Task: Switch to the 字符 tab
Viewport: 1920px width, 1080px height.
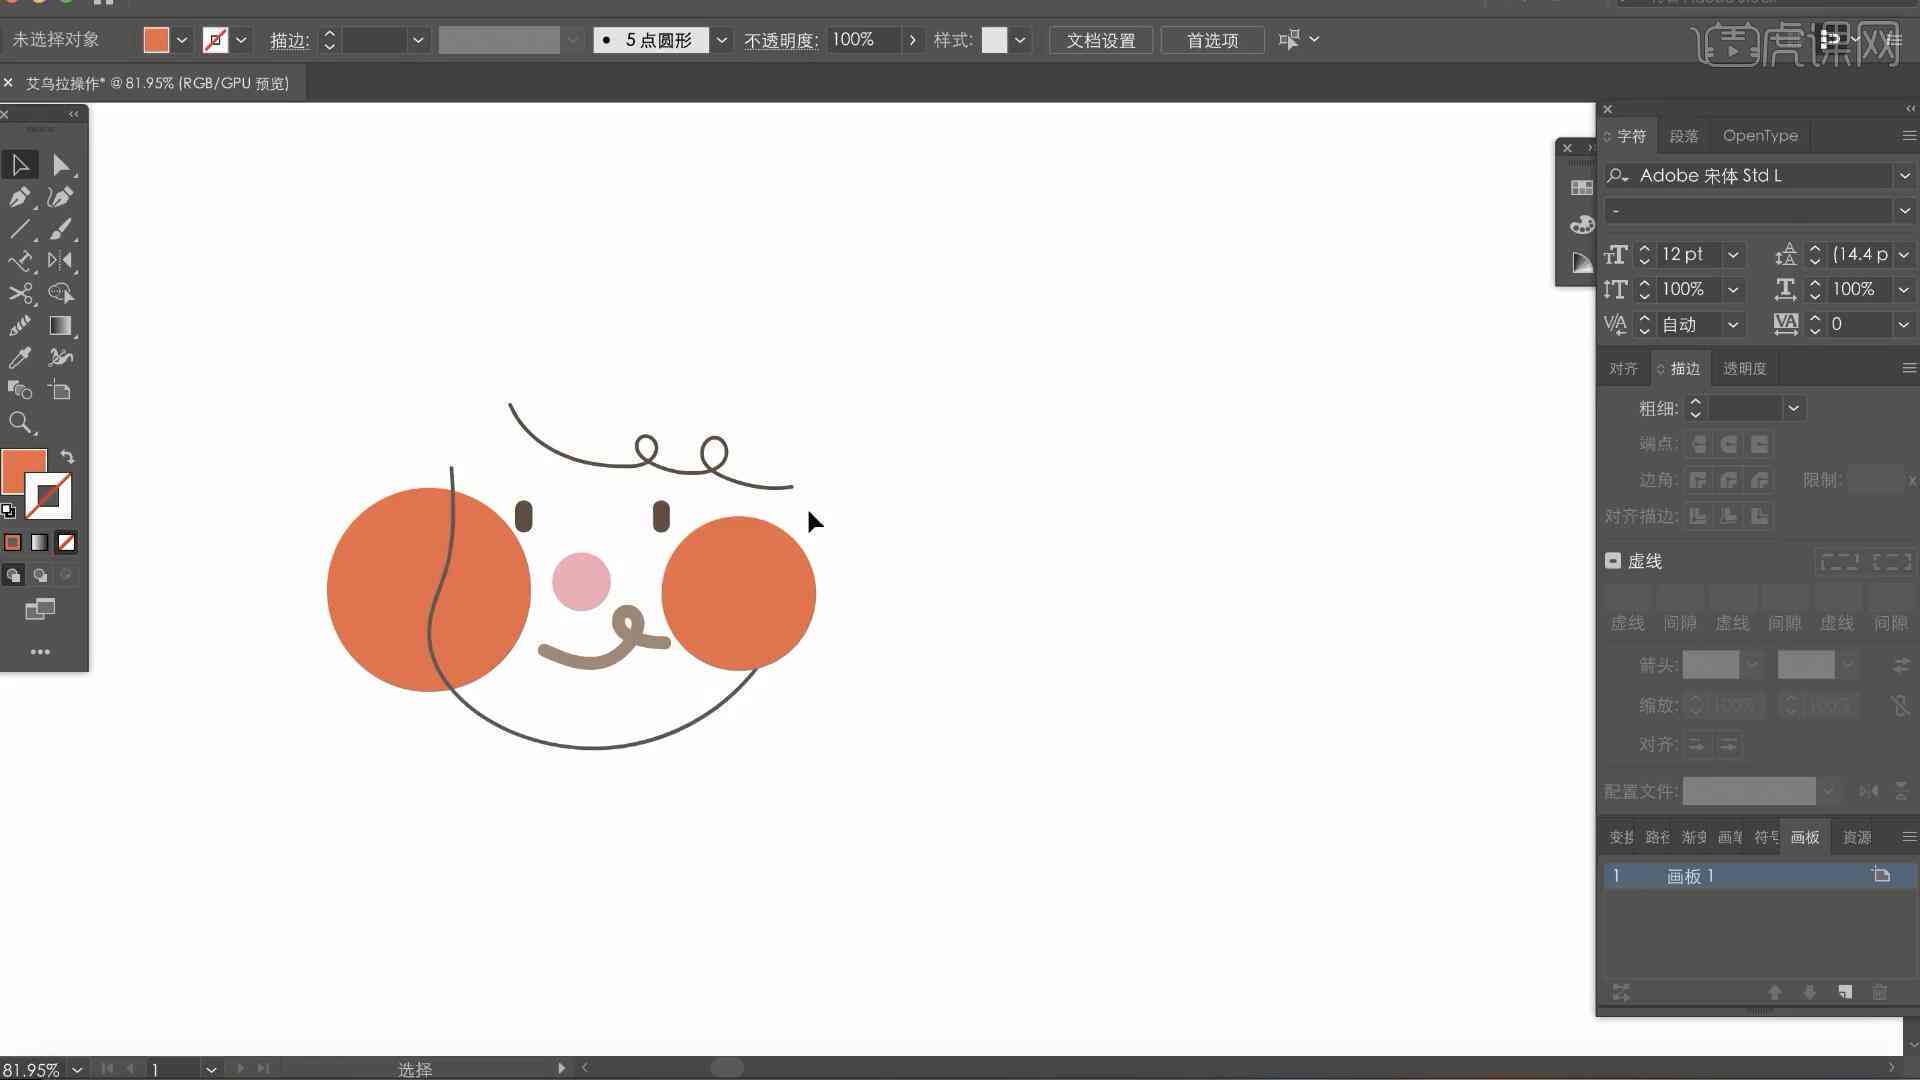Action: 1631,136
